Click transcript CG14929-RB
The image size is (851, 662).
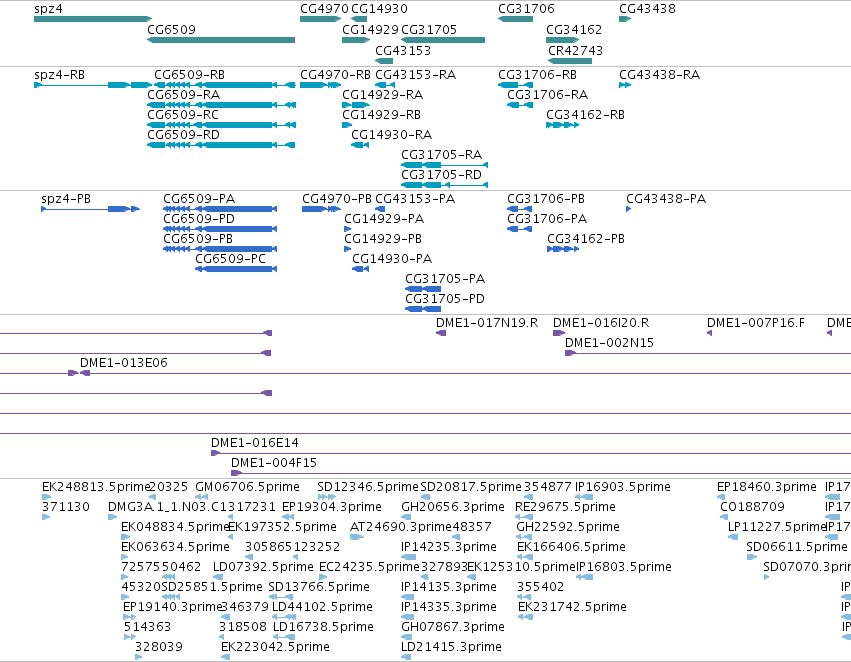(347, 125)
